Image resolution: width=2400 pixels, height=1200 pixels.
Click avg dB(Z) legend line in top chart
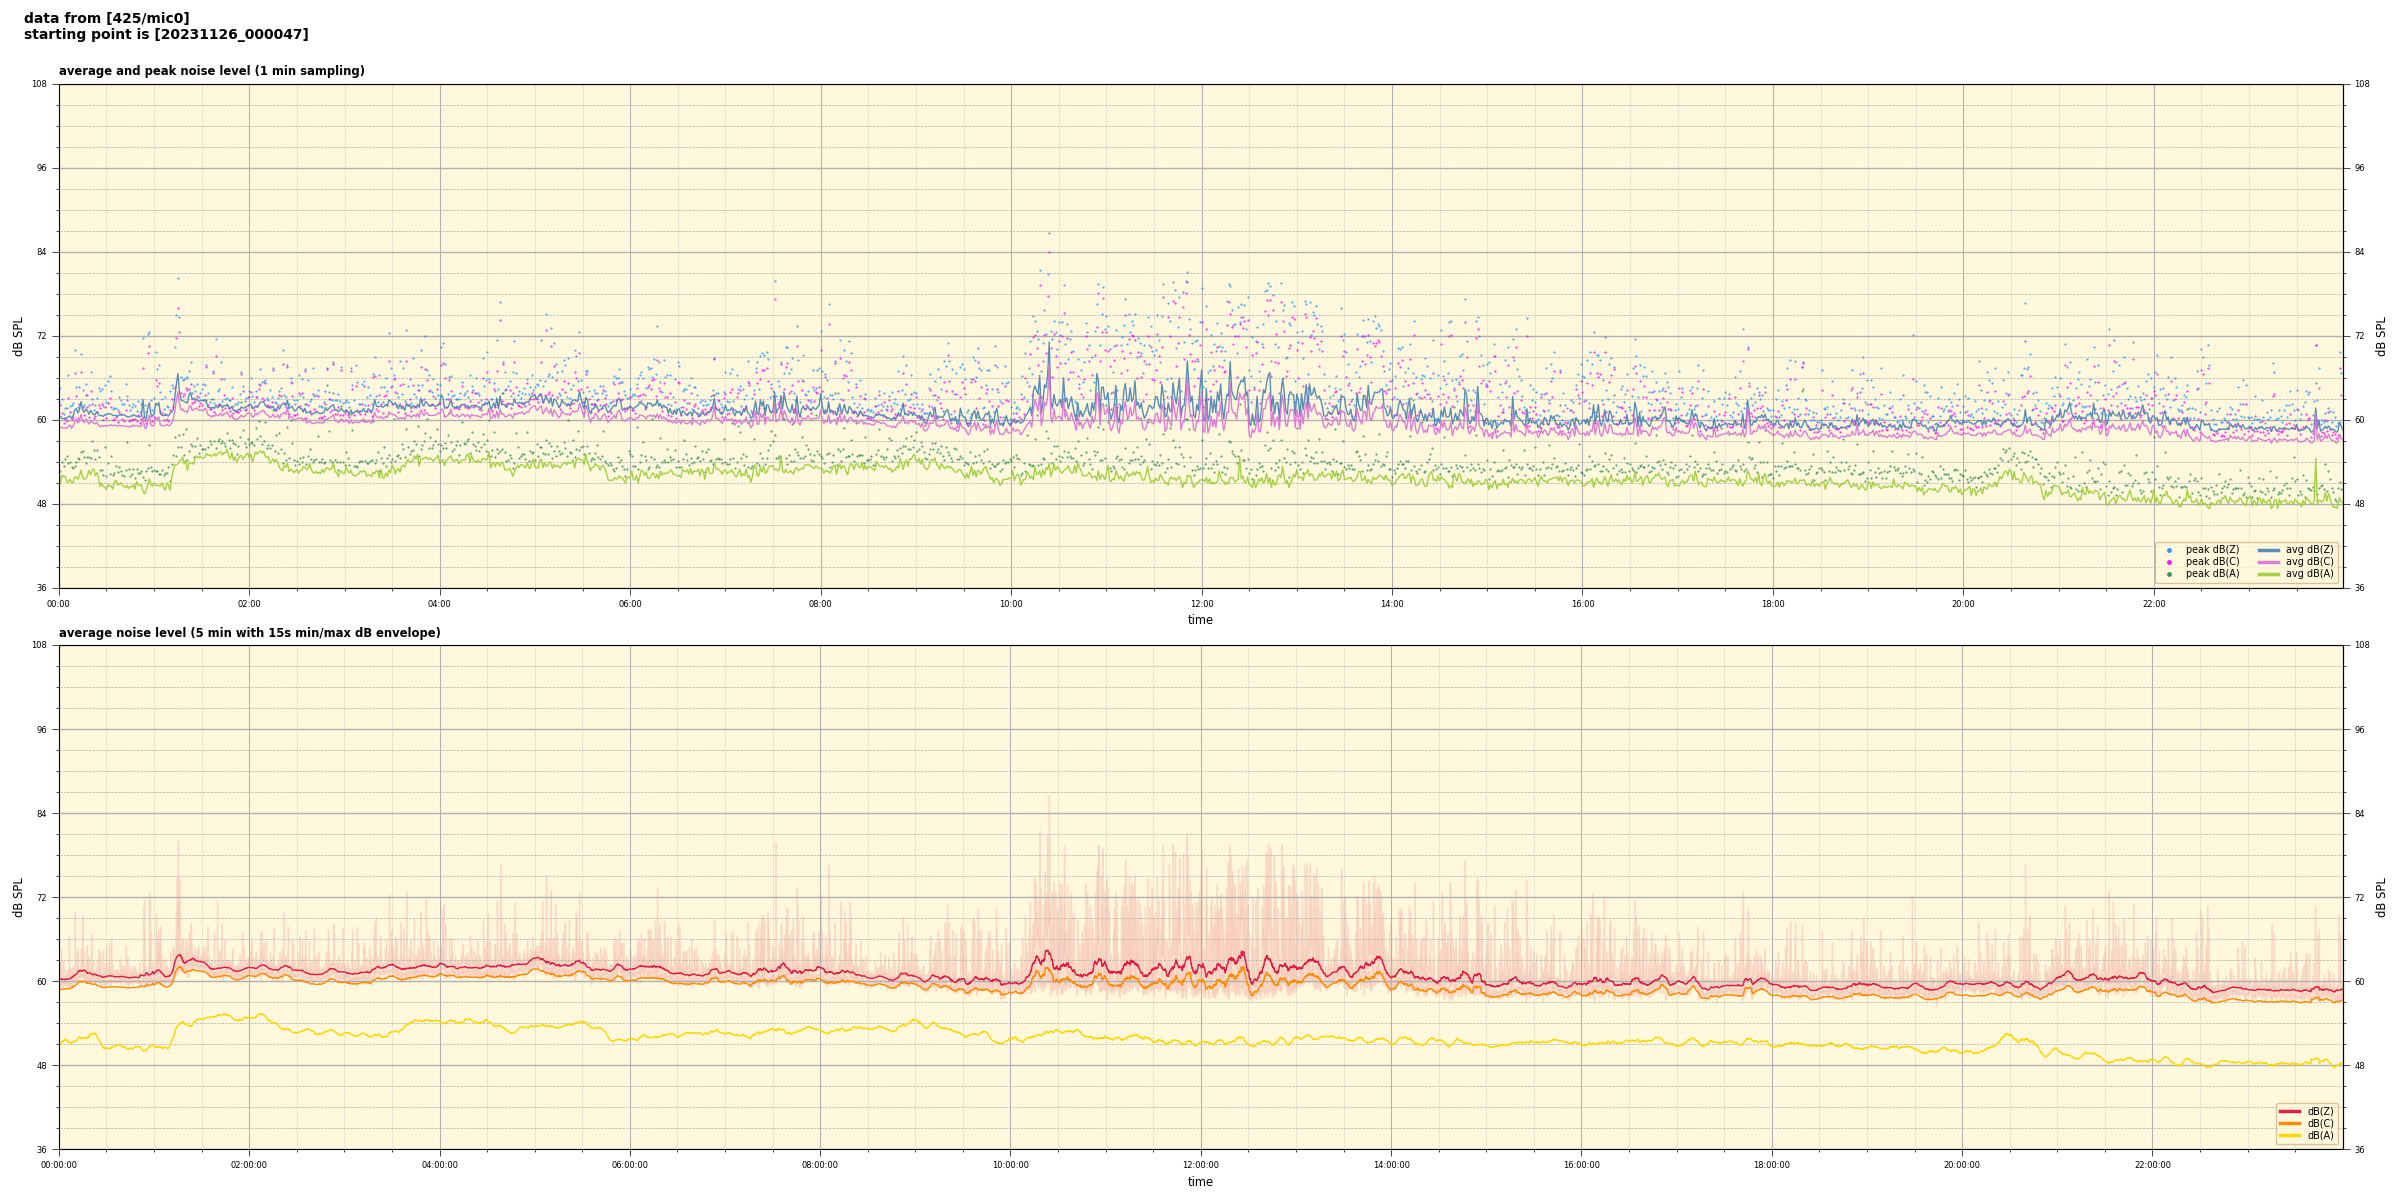[2269, 550]
